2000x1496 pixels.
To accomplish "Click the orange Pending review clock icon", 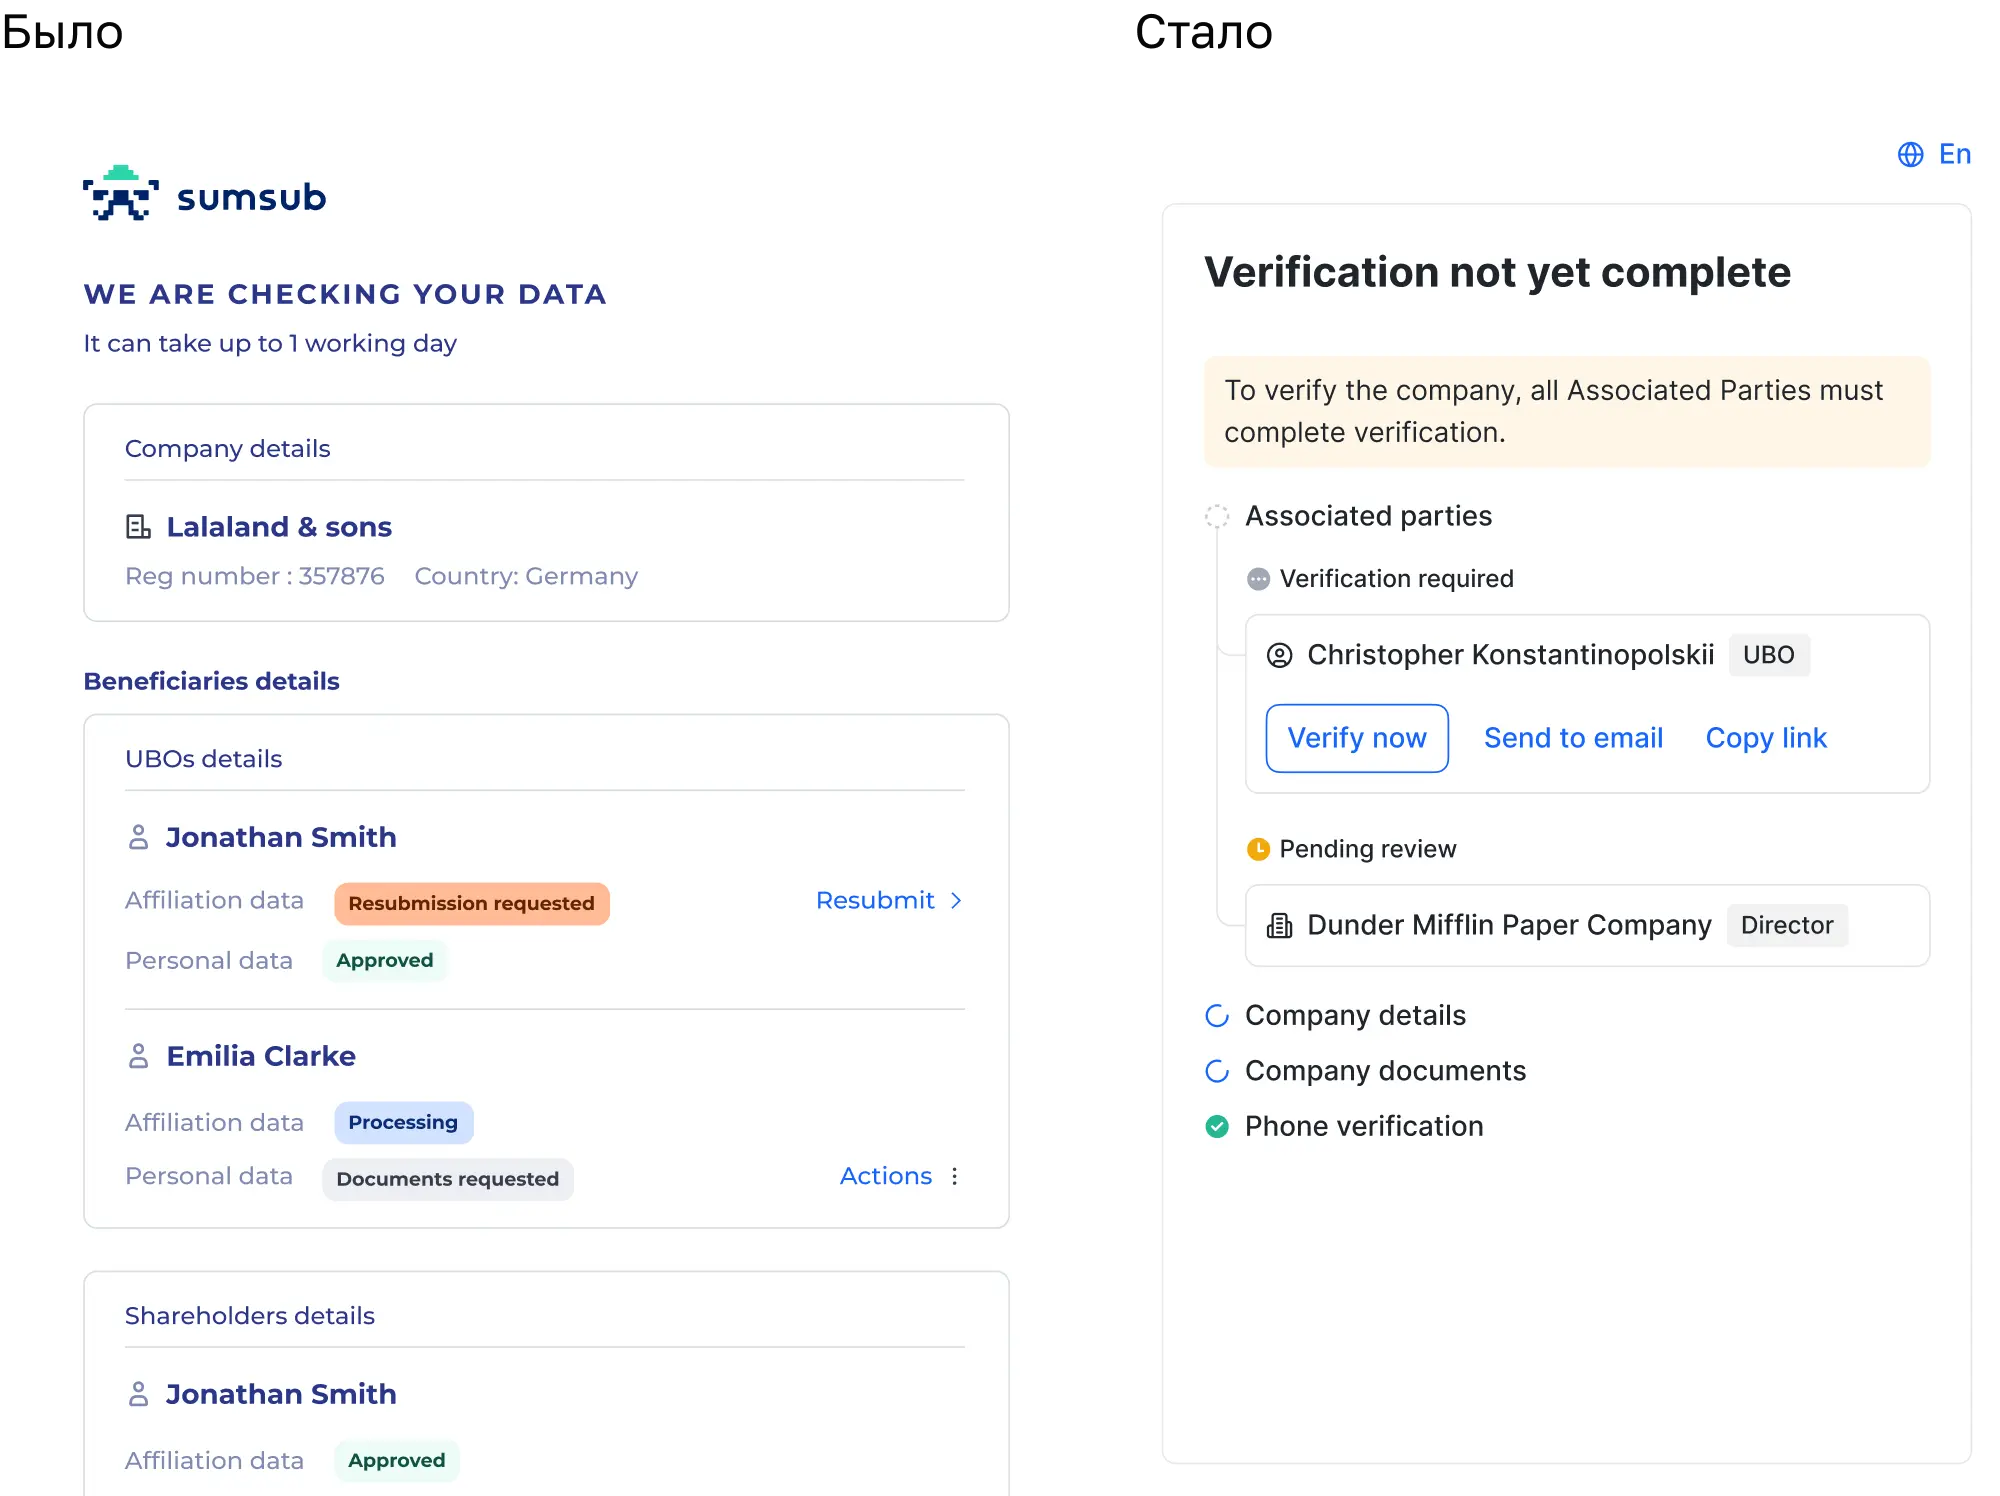I will click(x=1258, y=849).
